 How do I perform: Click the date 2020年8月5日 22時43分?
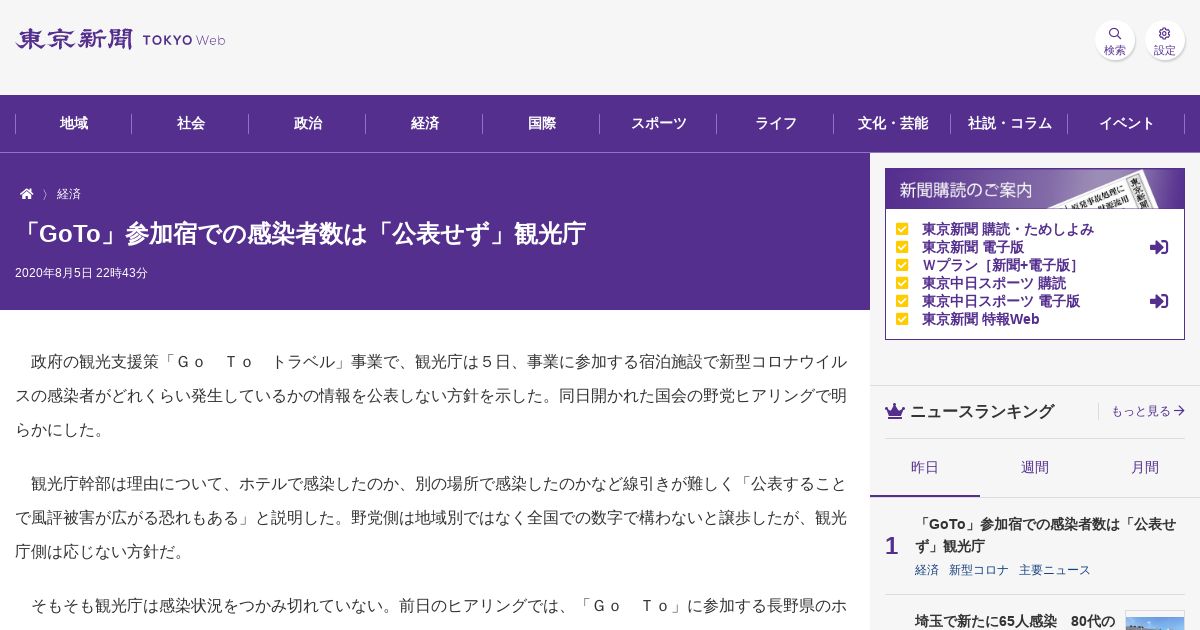[82, 273]
